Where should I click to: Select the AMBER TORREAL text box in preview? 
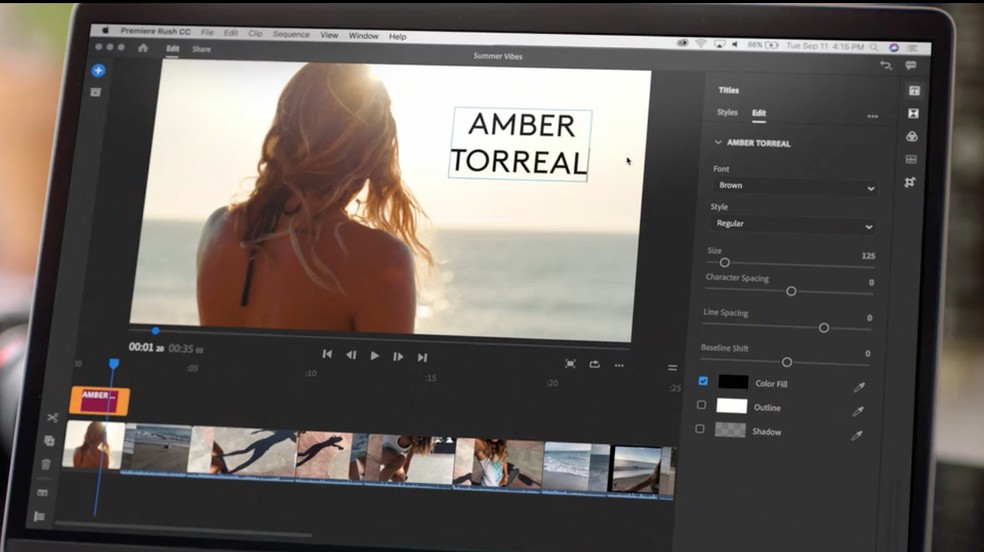tap(520, 144)
